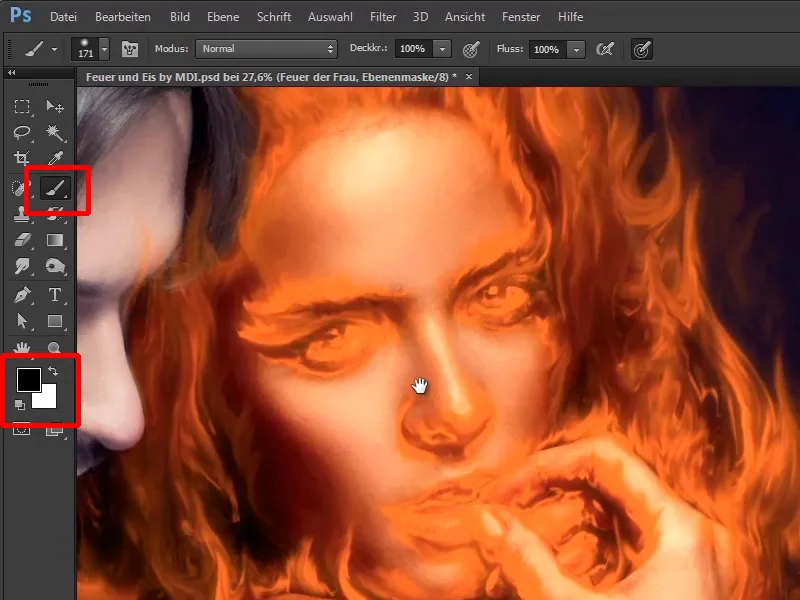The height and width of the screenshot is (600, 800).
Task: Select the Spot Healing Brush tool
Action: pos(19,188)
